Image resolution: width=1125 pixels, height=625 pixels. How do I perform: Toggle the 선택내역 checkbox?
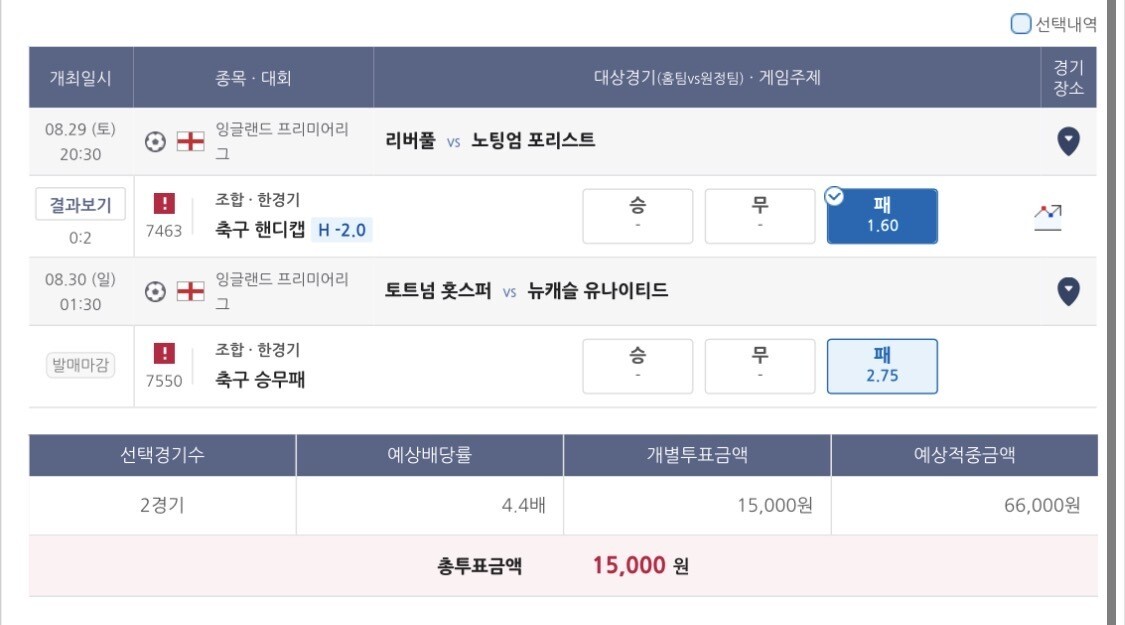pyautogui.click(x=1020, y=24)
